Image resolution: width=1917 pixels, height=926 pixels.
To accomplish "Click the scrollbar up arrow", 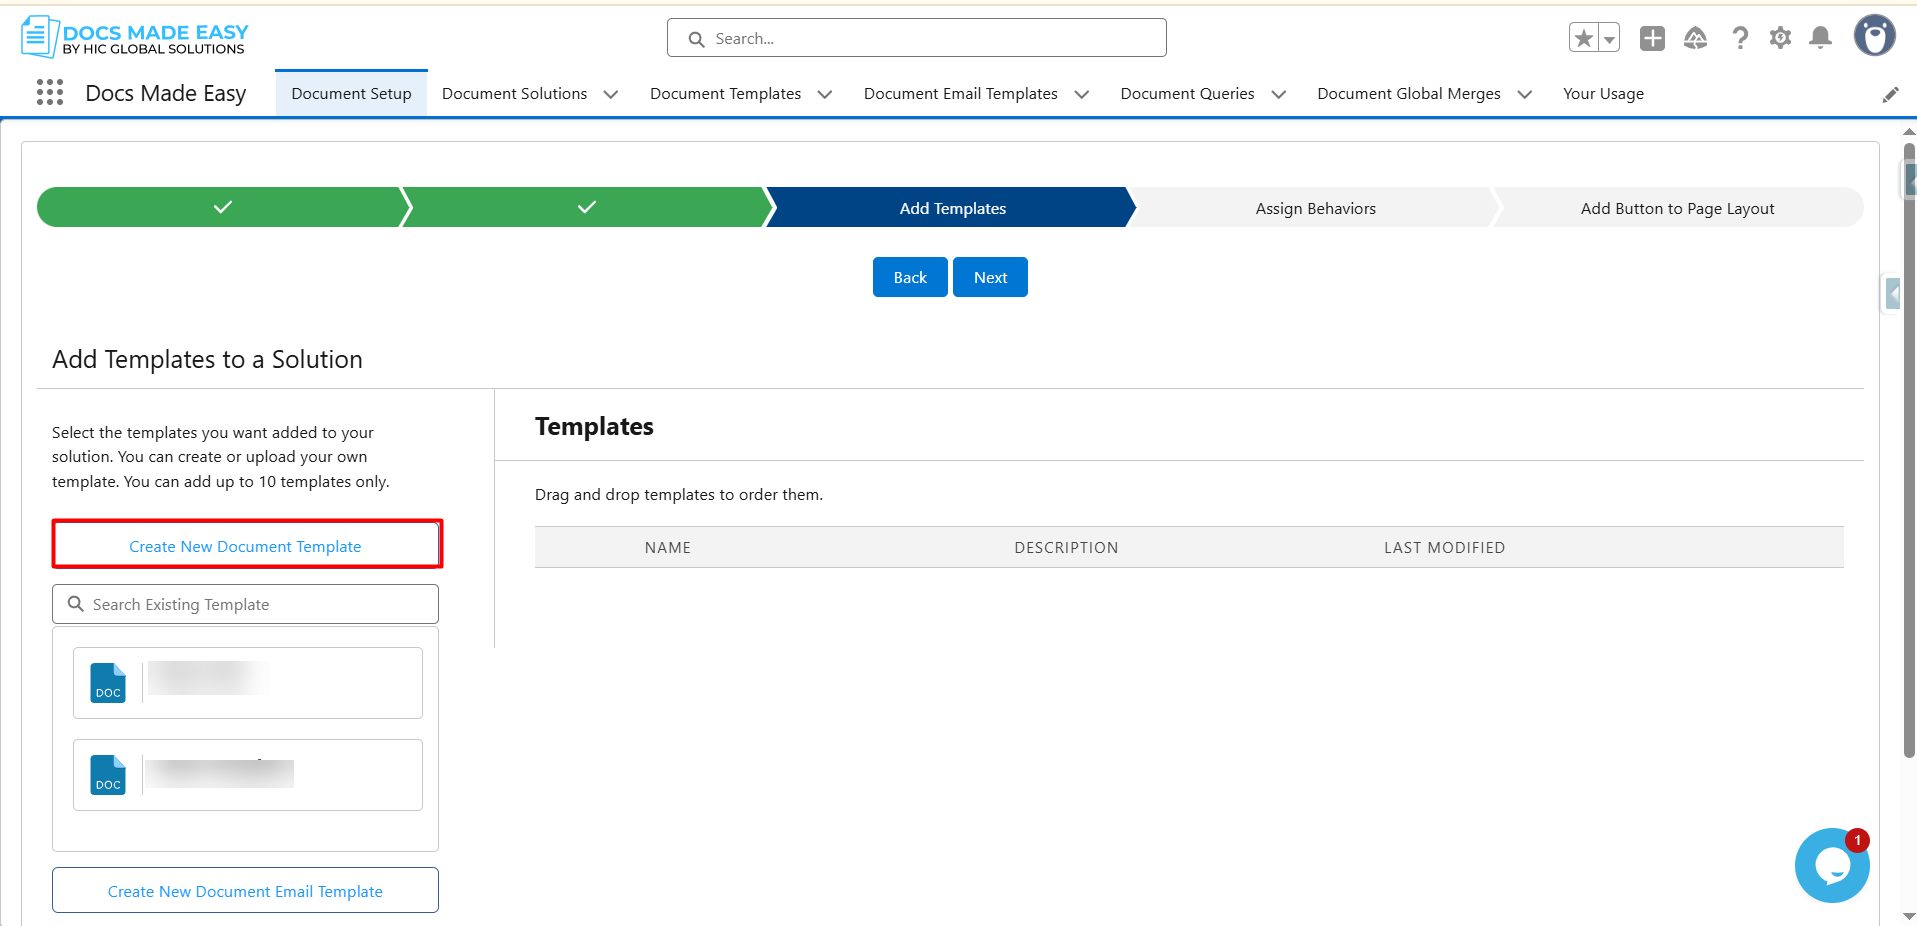I will (x=1909, y=131).
